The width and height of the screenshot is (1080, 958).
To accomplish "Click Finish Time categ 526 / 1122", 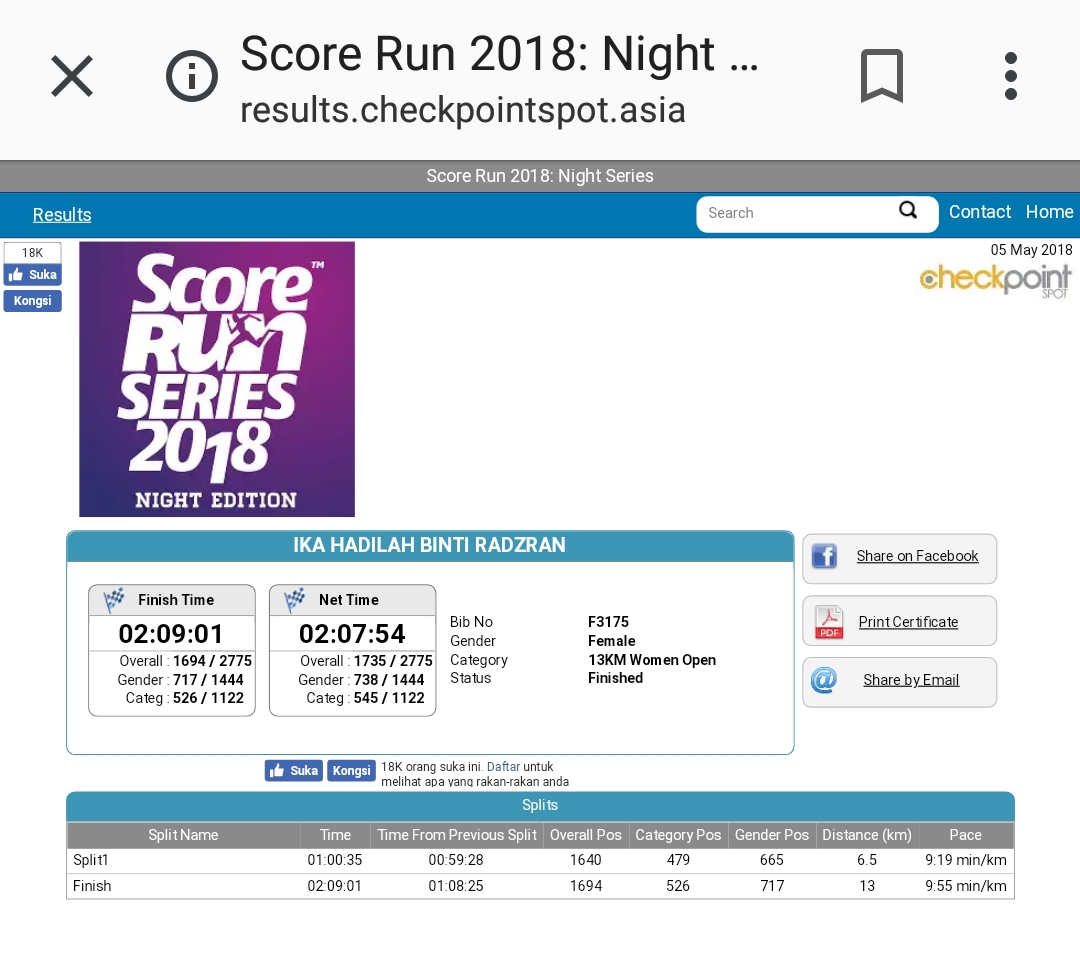I will pos(208,698).
